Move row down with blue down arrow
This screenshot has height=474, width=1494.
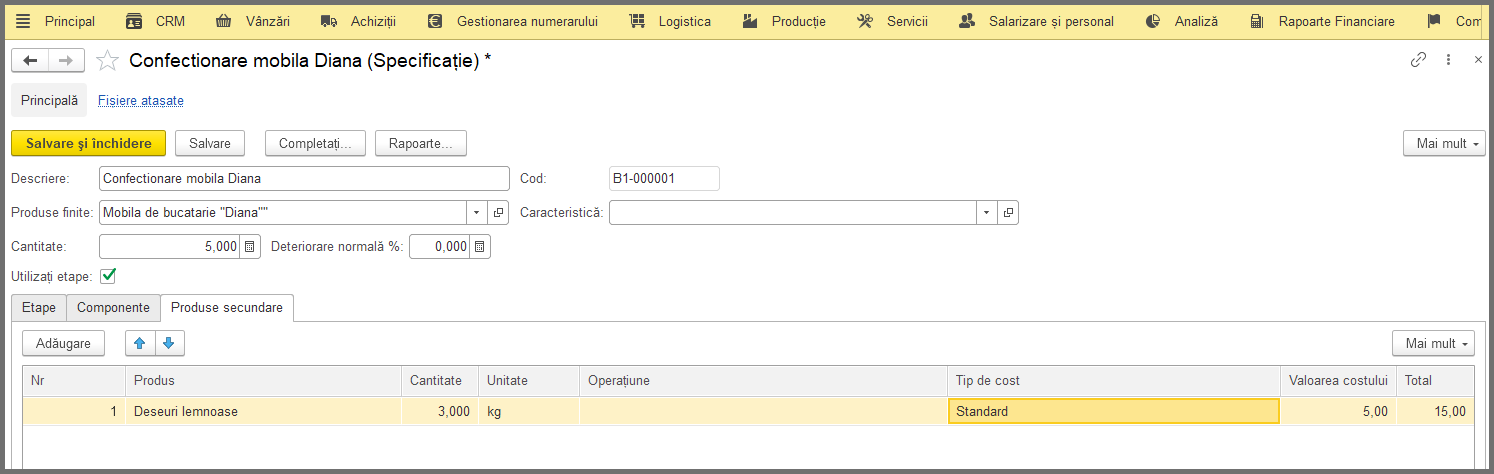click(x=169, y=344)
